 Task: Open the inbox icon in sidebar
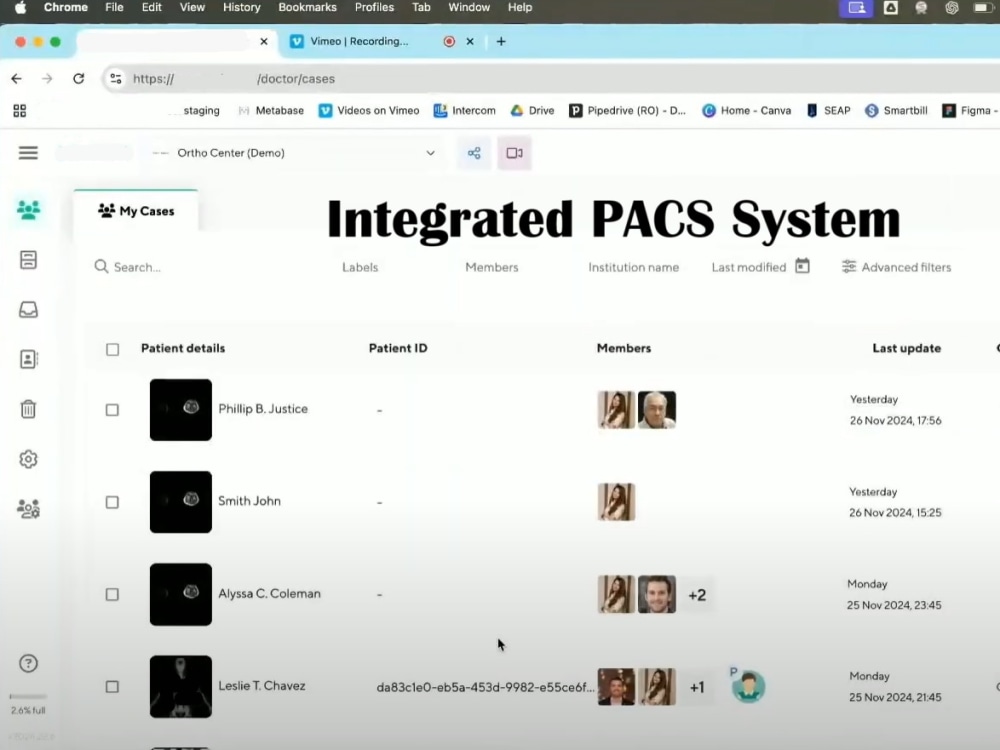click(28, 309)
